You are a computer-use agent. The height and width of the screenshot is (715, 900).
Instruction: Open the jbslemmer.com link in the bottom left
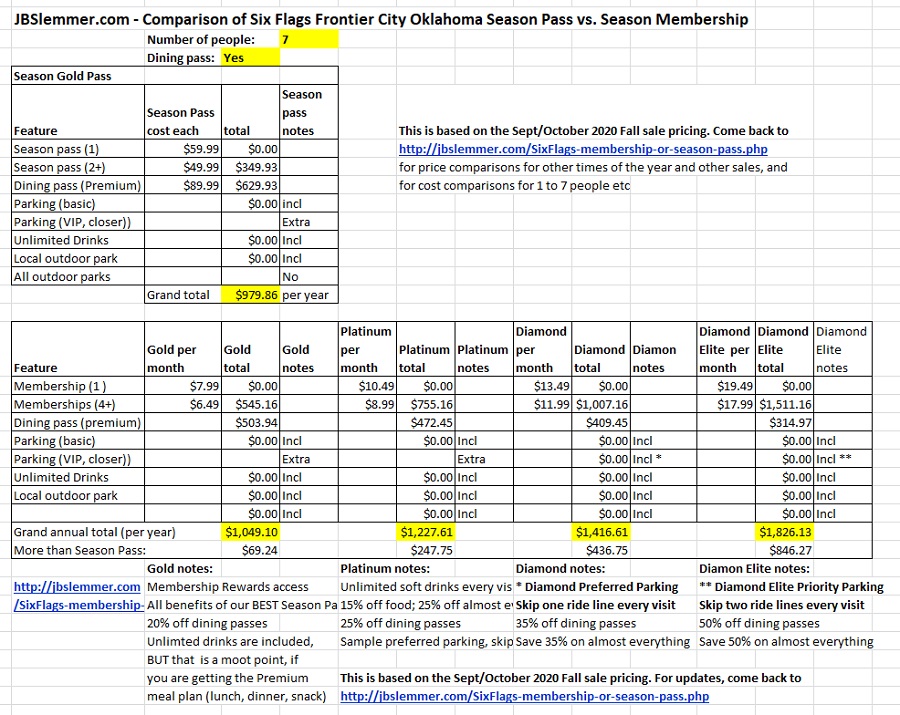click(77, 587)
